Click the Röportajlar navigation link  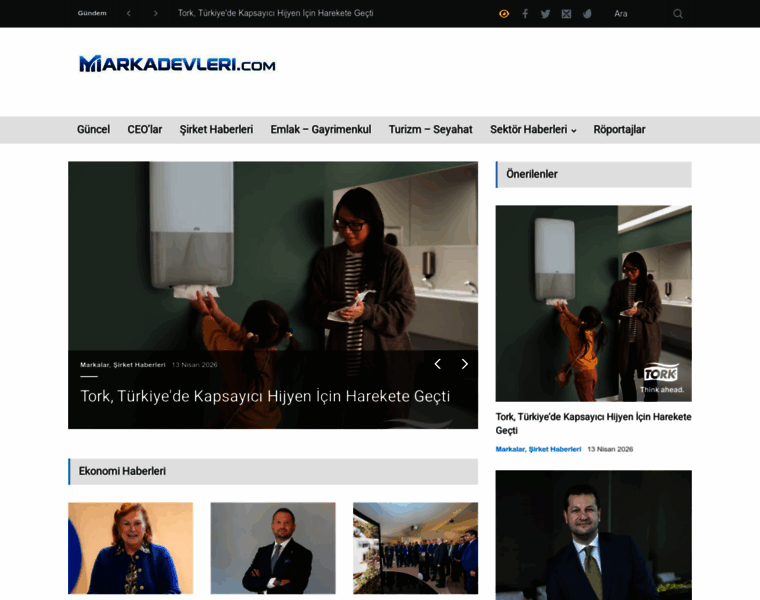click(x=619, y=130)
